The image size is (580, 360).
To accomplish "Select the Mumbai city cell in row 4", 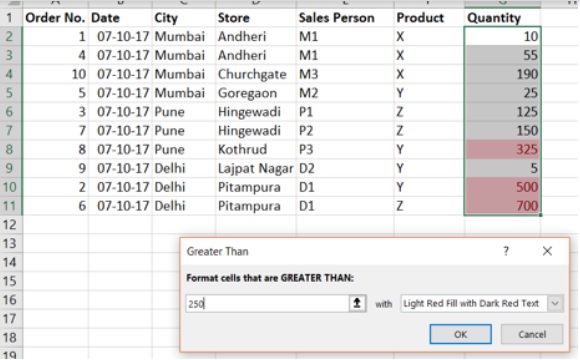I will point(184,74).
